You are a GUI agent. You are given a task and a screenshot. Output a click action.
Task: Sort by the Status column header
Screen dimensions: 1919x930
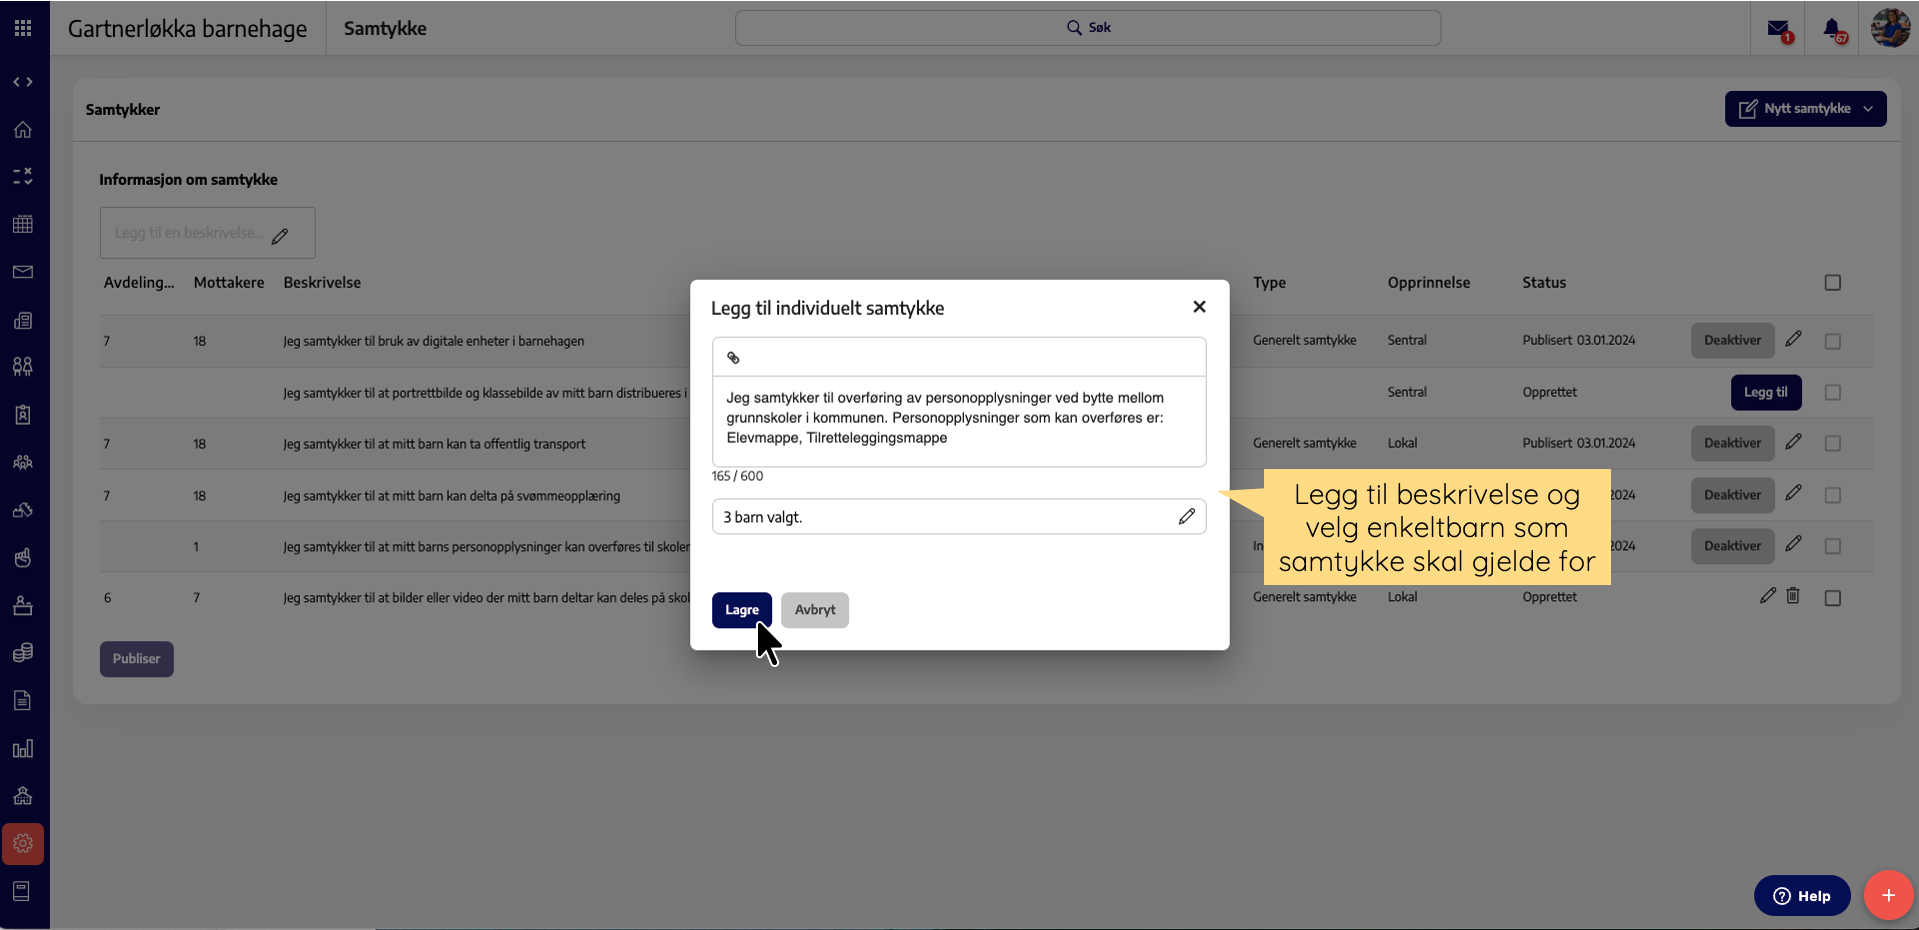pyautogui.click(x=1544, y=283)
